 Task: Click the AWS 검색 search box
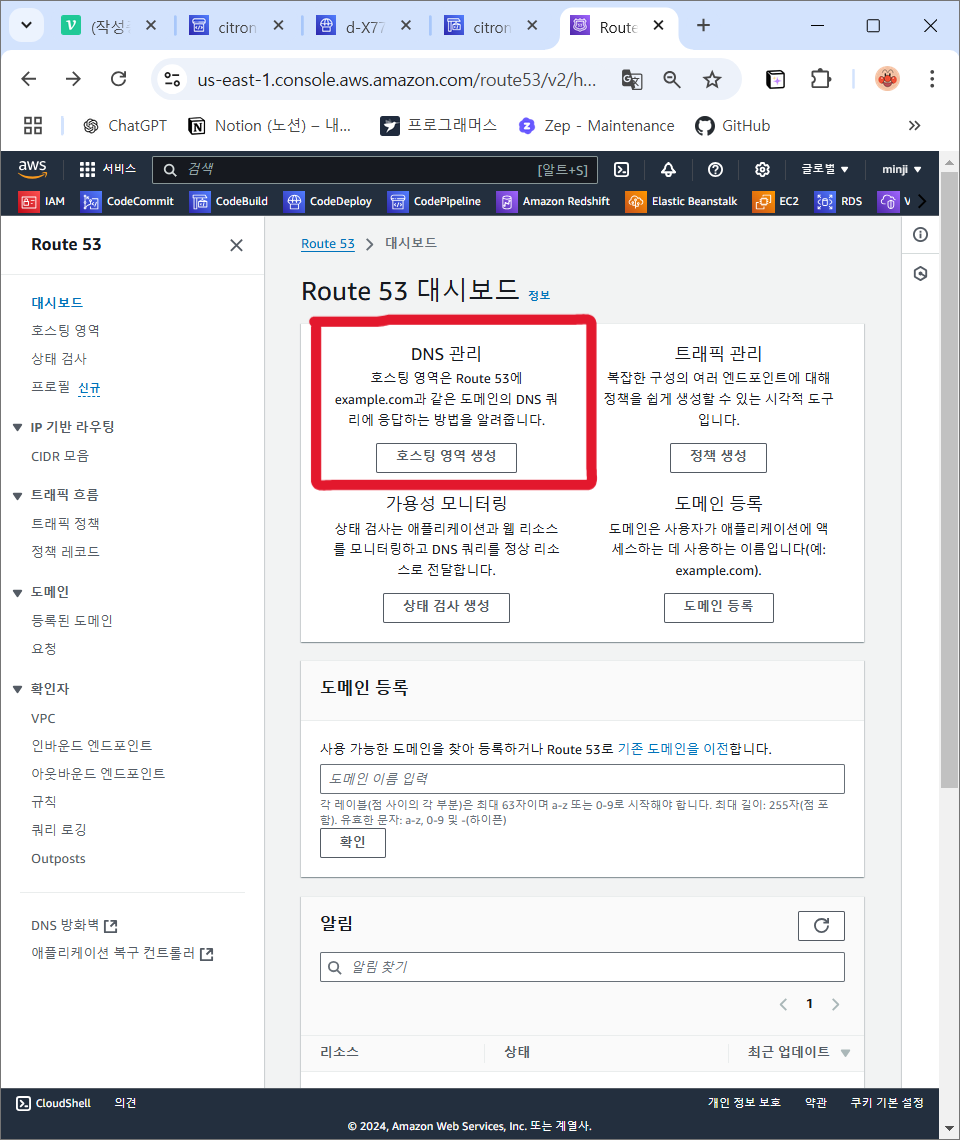point(375,169)
